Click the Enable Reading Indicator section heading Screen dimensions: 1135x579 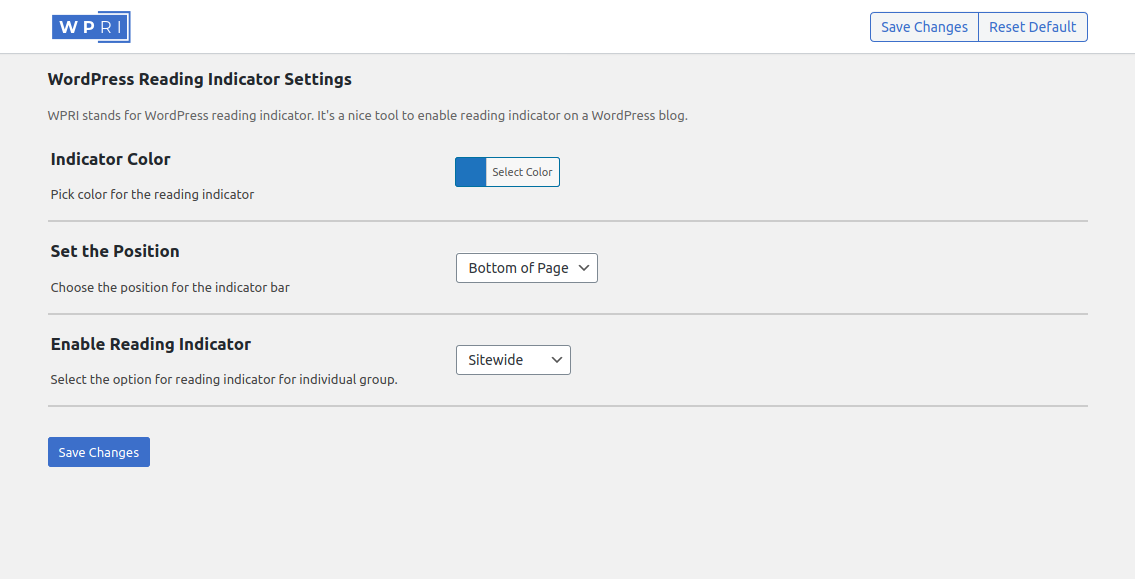(151, 345)
